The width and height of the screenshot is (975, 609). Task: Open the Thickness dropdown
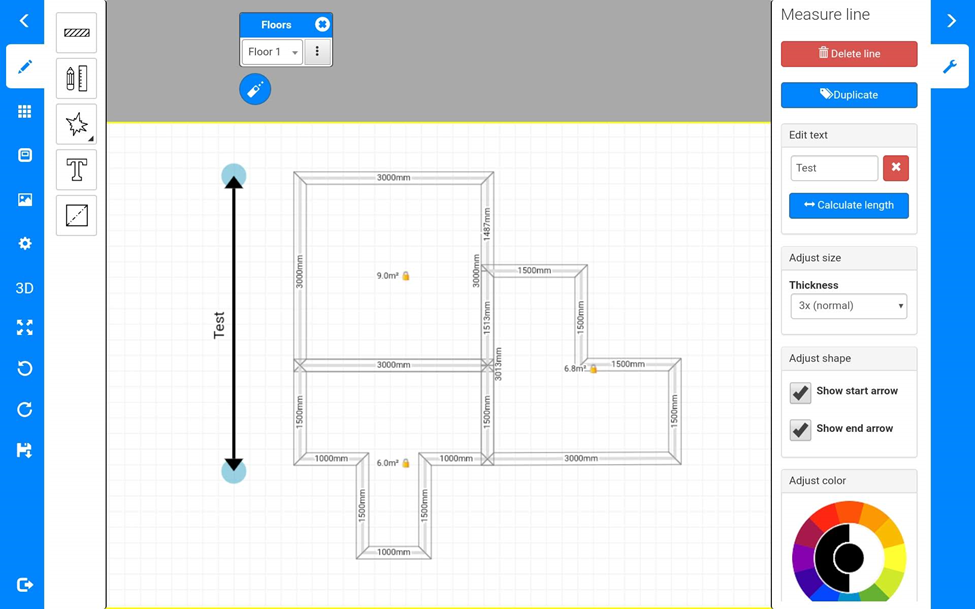coord(848,306)
